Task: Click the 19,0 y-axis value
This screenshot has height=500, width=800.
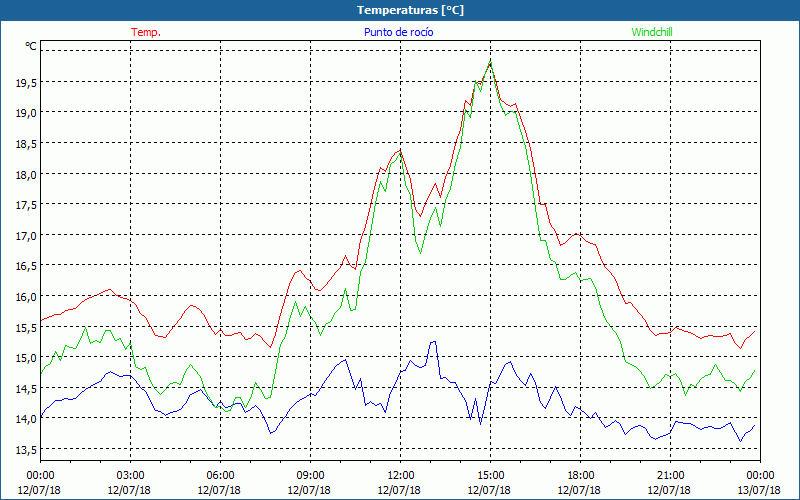Action: click(x=27, y=115)
